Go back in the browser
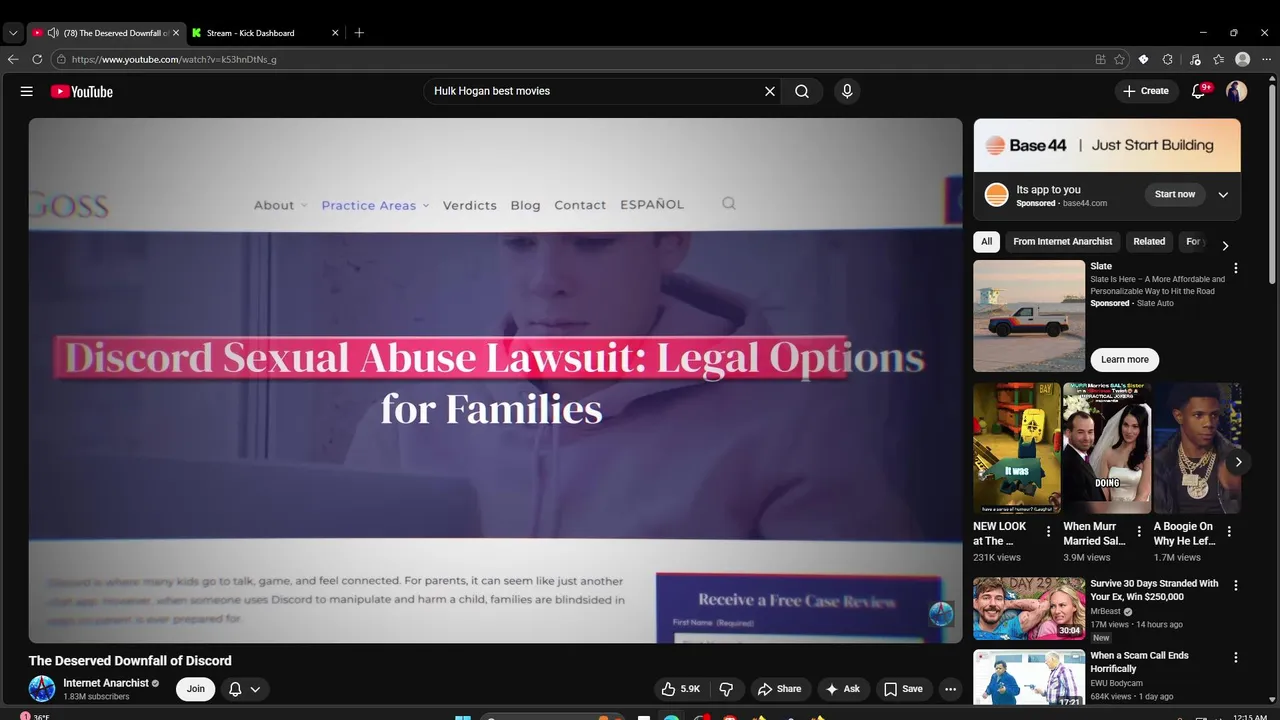The width and height of the screenshot is (1280, 720). [x=13, y=59]
